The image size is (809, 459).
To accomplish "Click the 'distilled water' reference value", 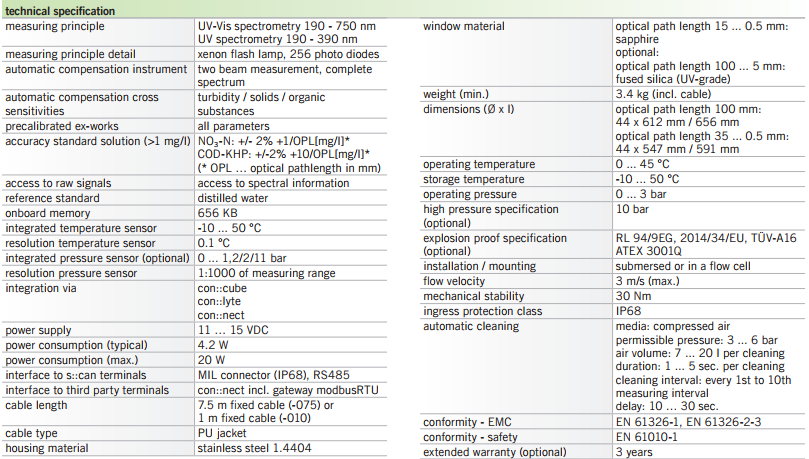I will [x=233, y=199].
